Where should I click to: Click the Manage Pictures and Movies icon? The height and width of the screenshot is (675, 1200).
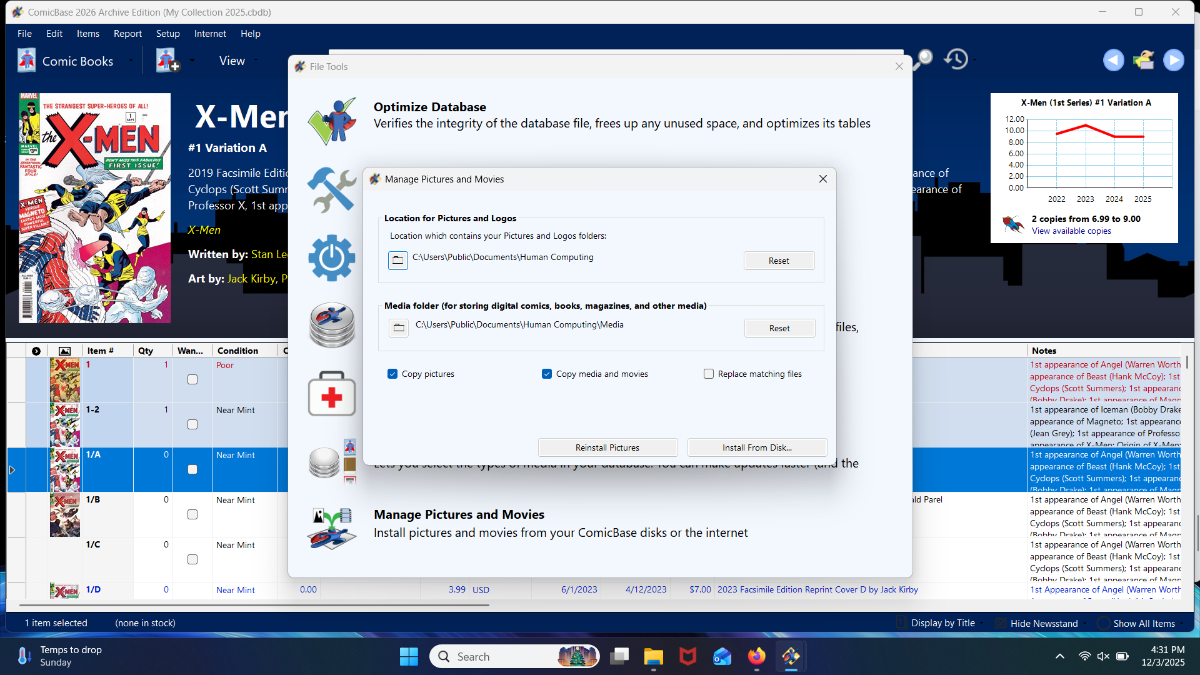tap(332, 528)
